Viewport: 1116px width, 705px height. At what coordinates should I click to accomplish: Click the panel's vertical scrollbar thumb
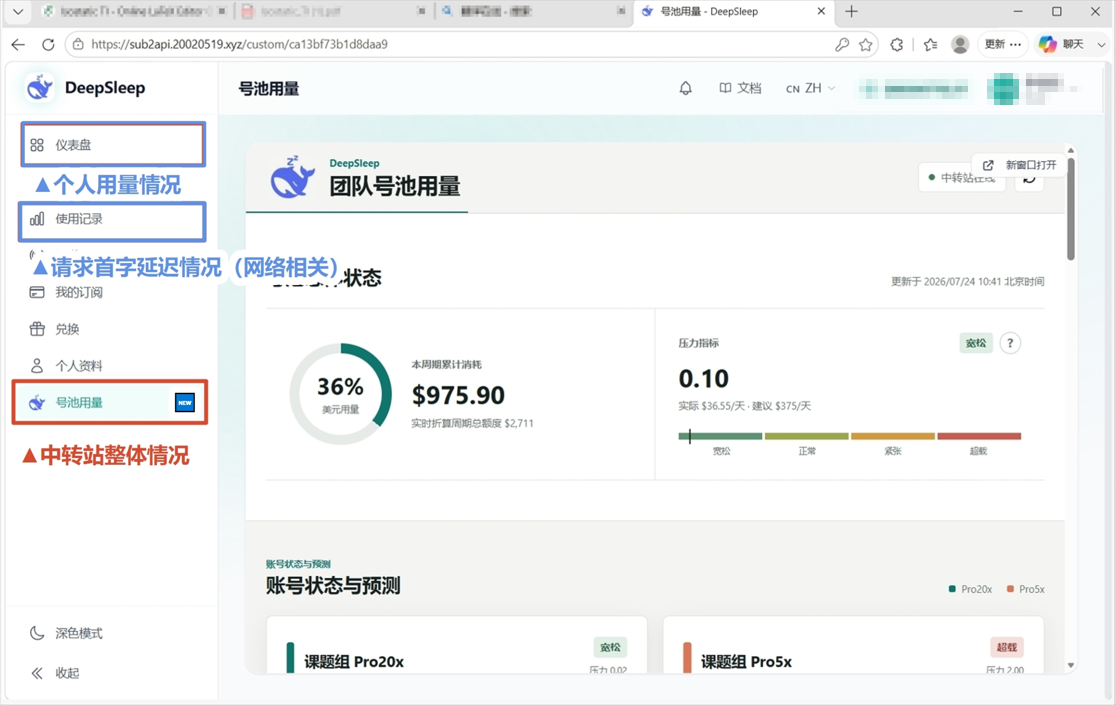(1070, 208)
